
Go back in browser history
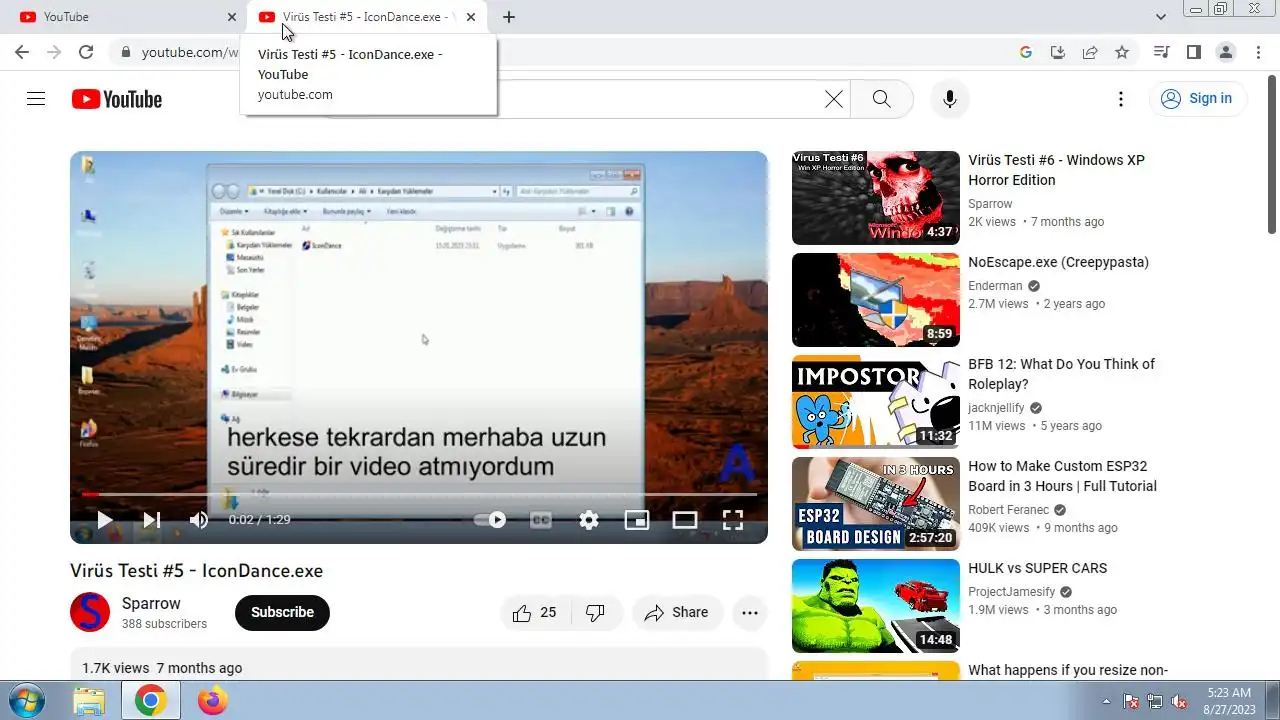pos(22,52)
